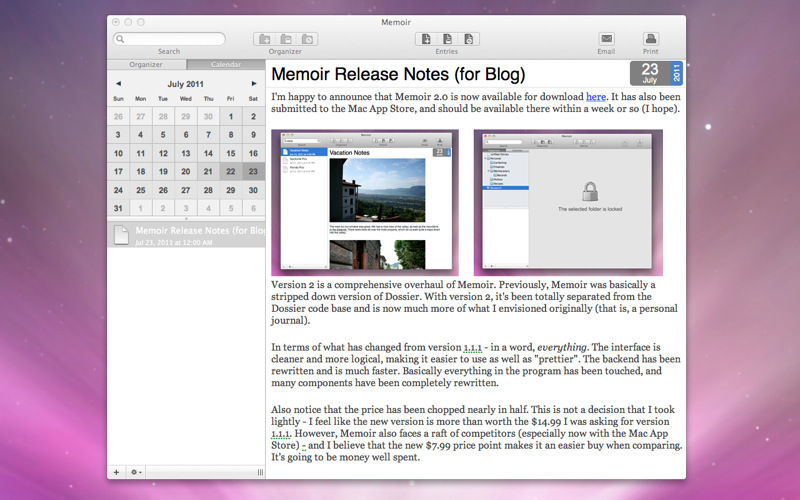The height and width of the screenshot is (500, 800).
Task: Click the middle Entries document icon
Action: click(447, 39)
